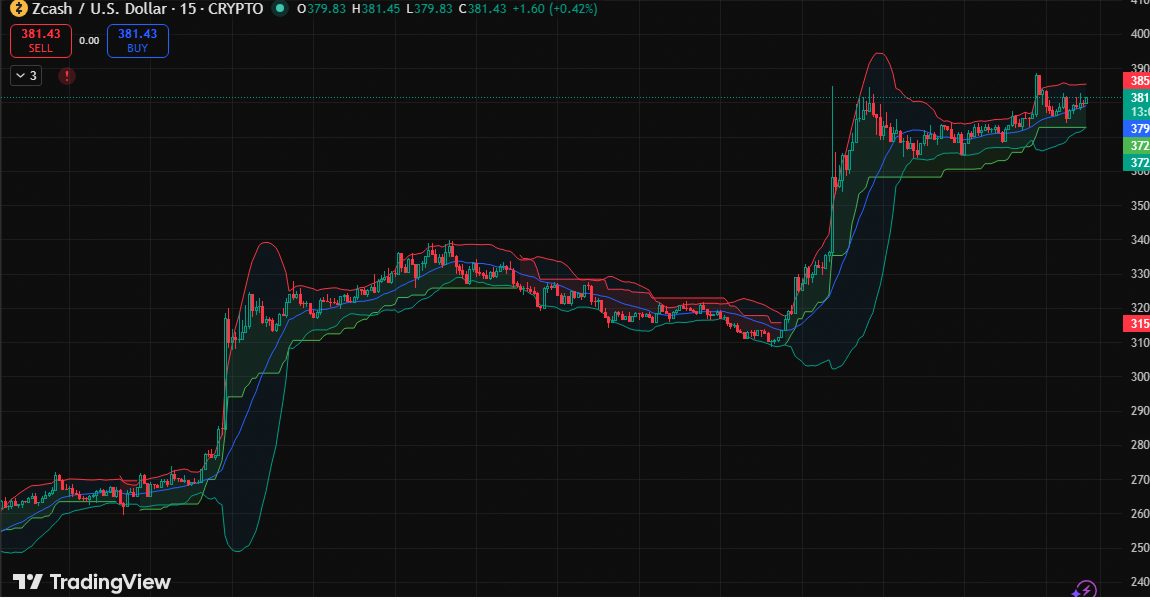Click the 280 price scale tick
Viewport: 1150px width, 600px height.
pos(1140,444)
